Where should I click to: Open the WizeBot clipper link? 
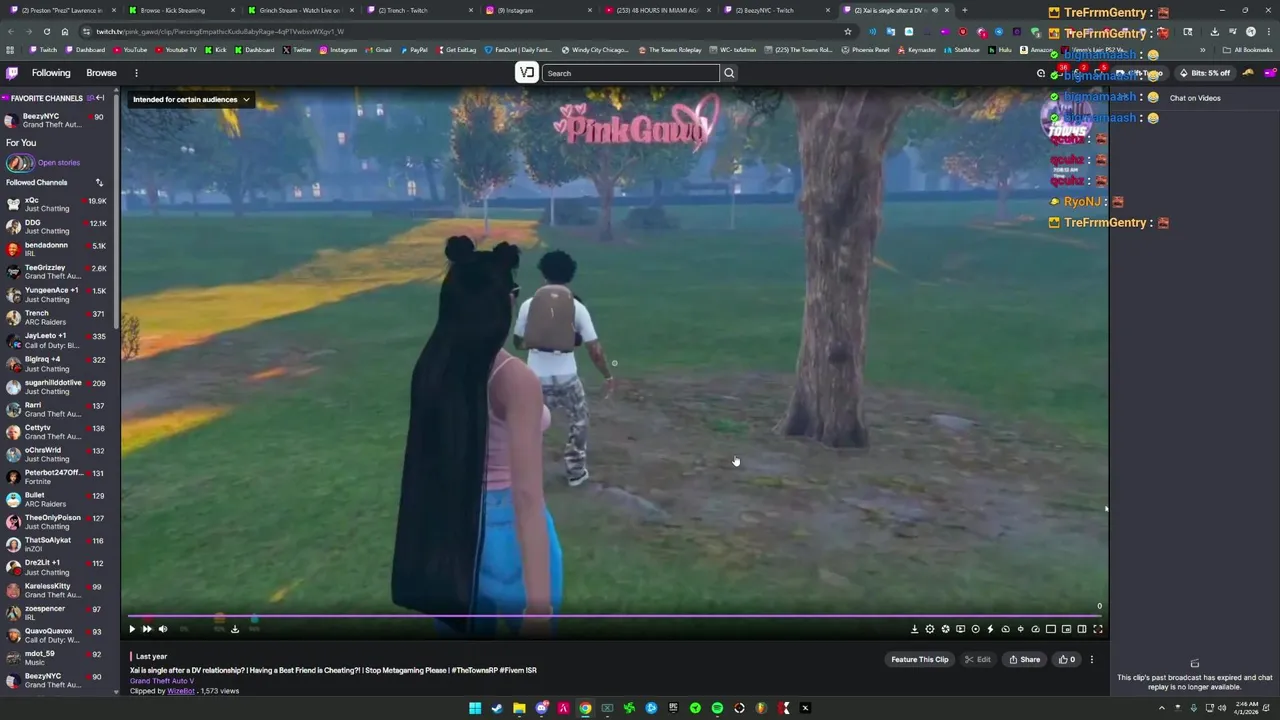181,691
